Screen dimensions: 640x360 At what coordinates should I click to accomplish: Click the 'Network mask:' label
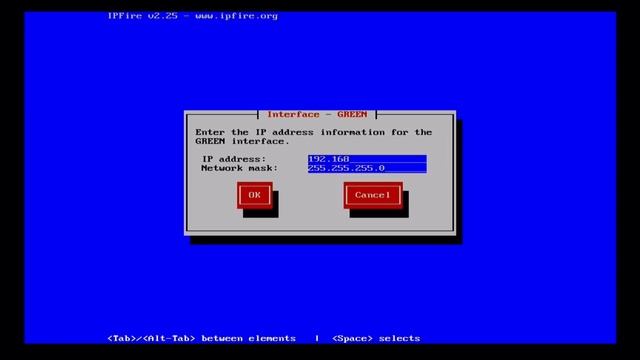pos(239,168)
